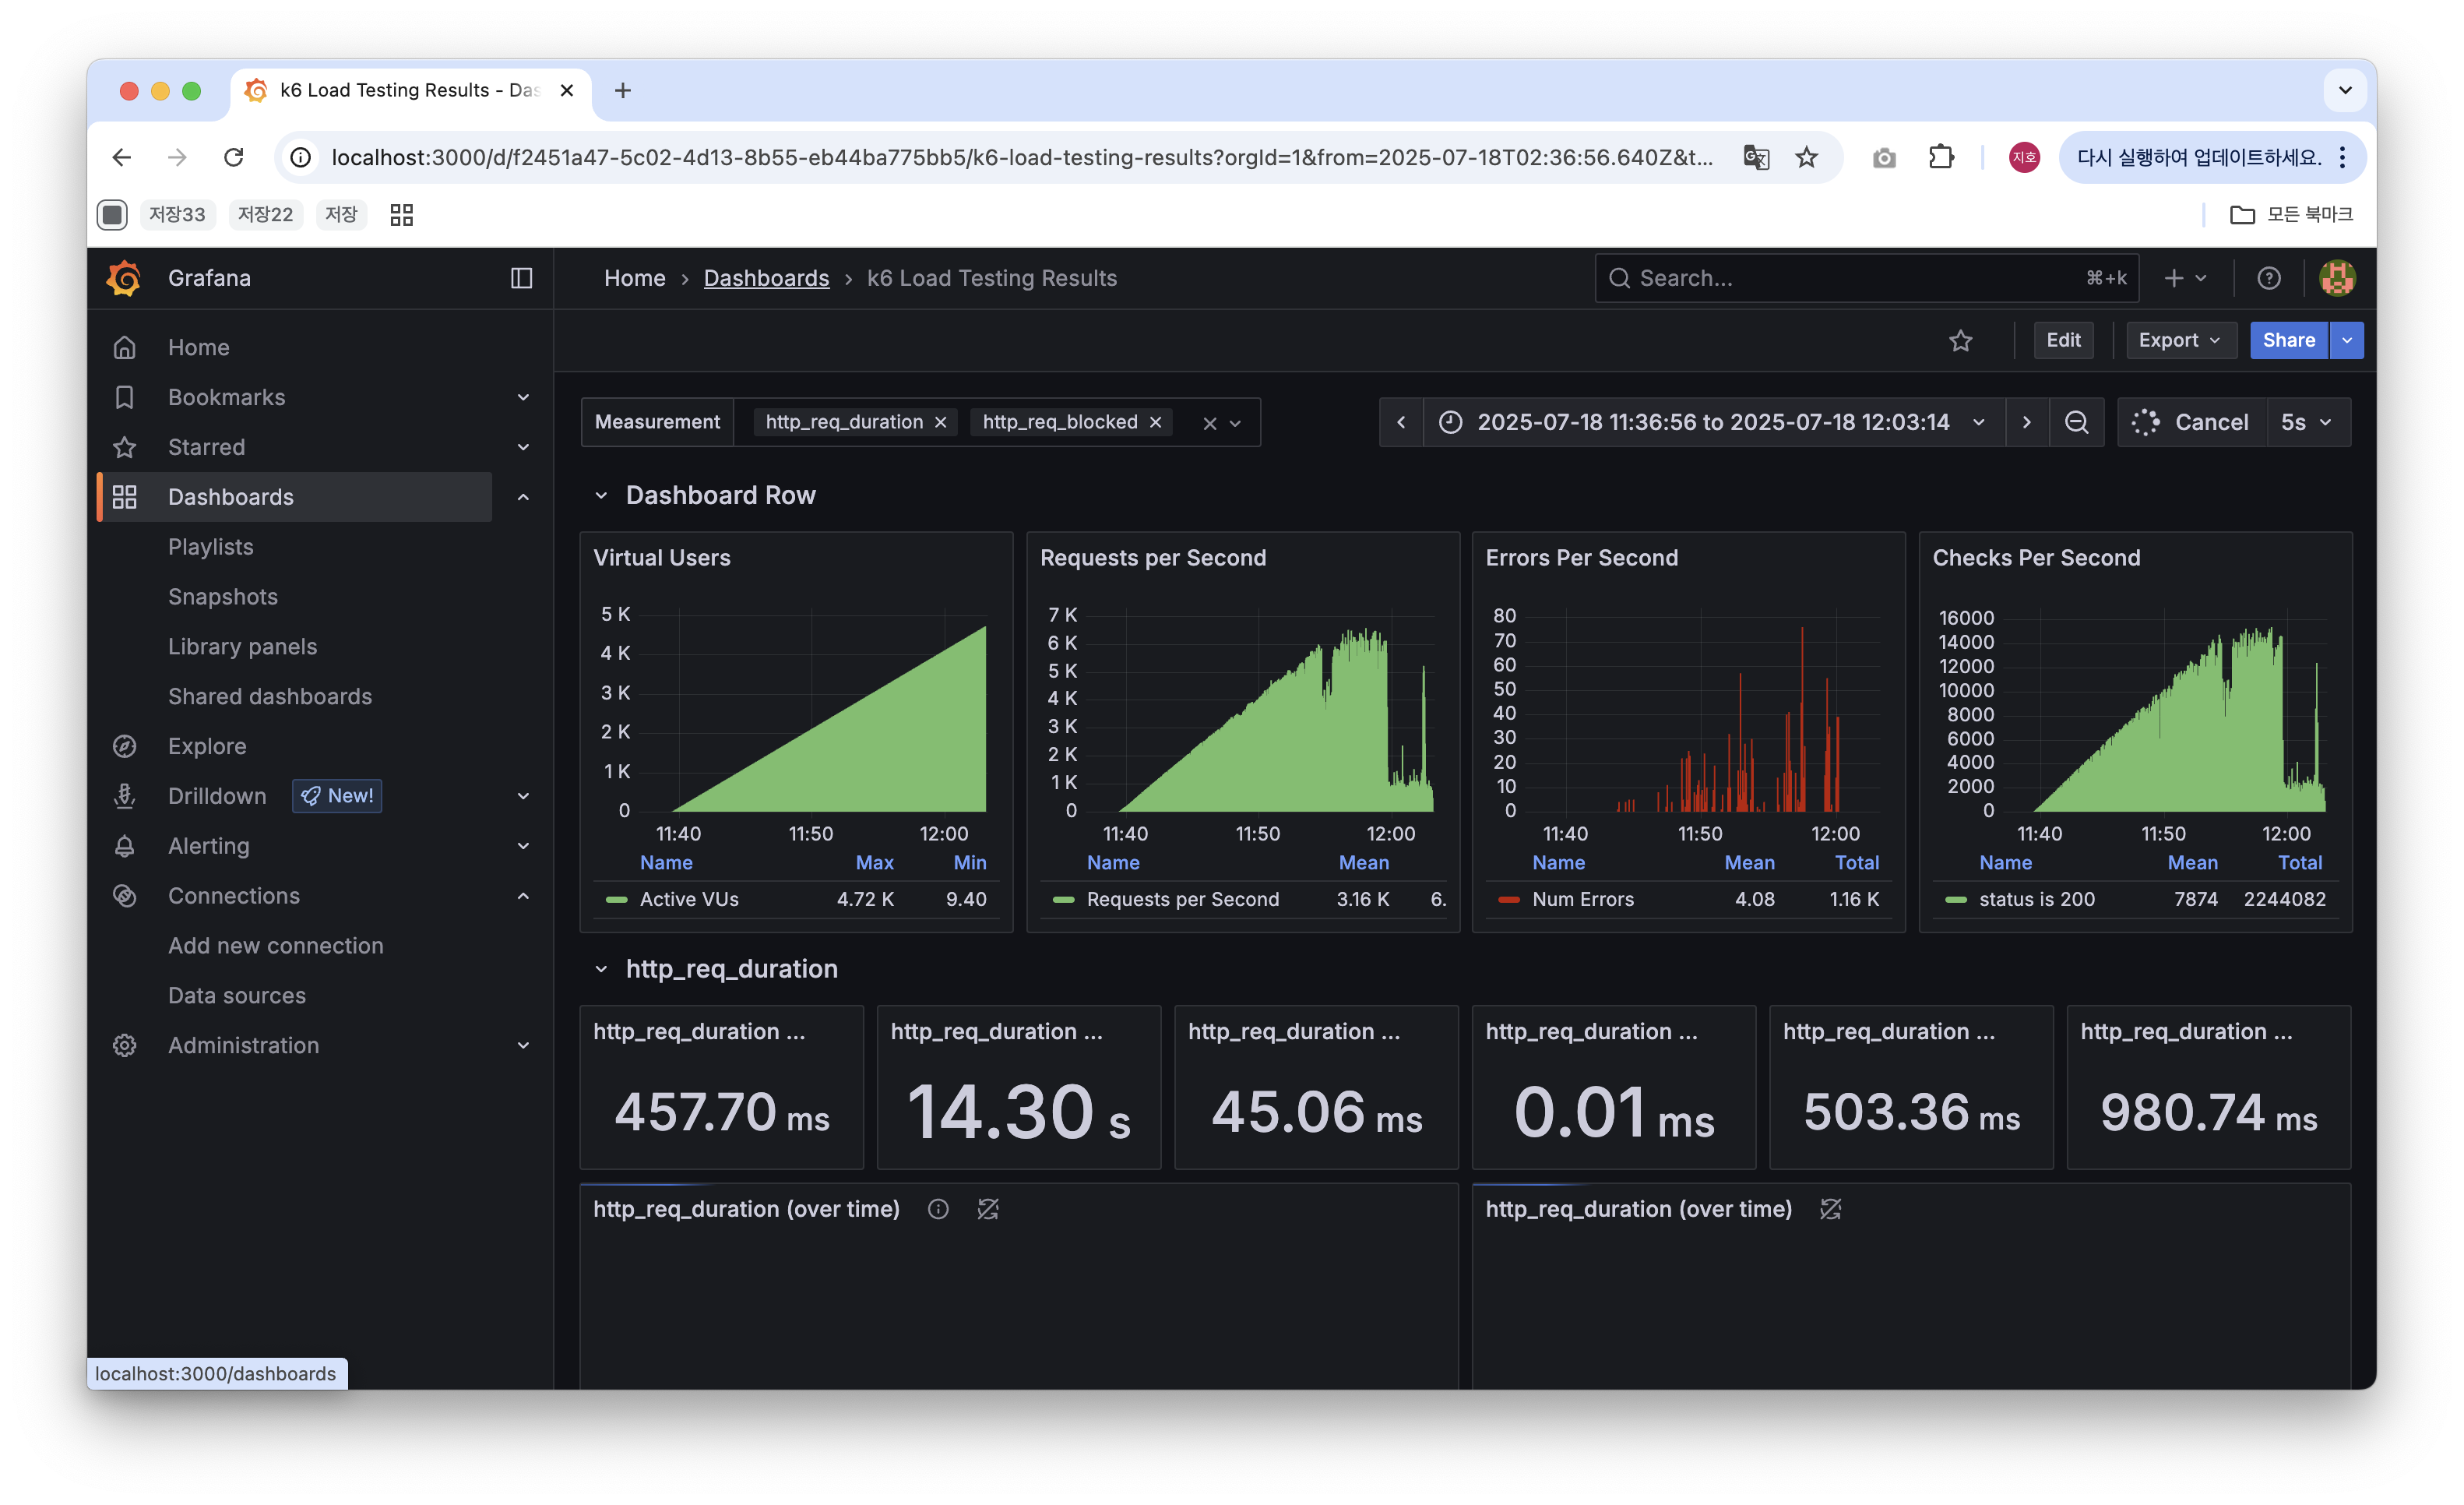Click the browser address bar URL
The width and height of the screenshot is (2464, 1505).
[x=1021, y=157]
